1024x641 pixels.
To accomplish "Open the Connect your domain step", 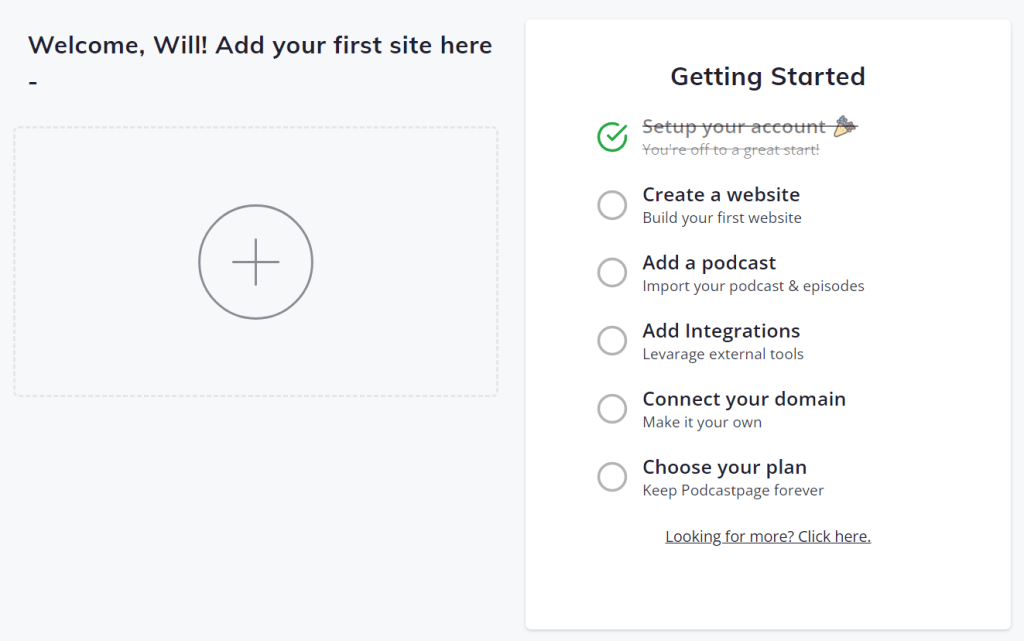I will (743, 398).
